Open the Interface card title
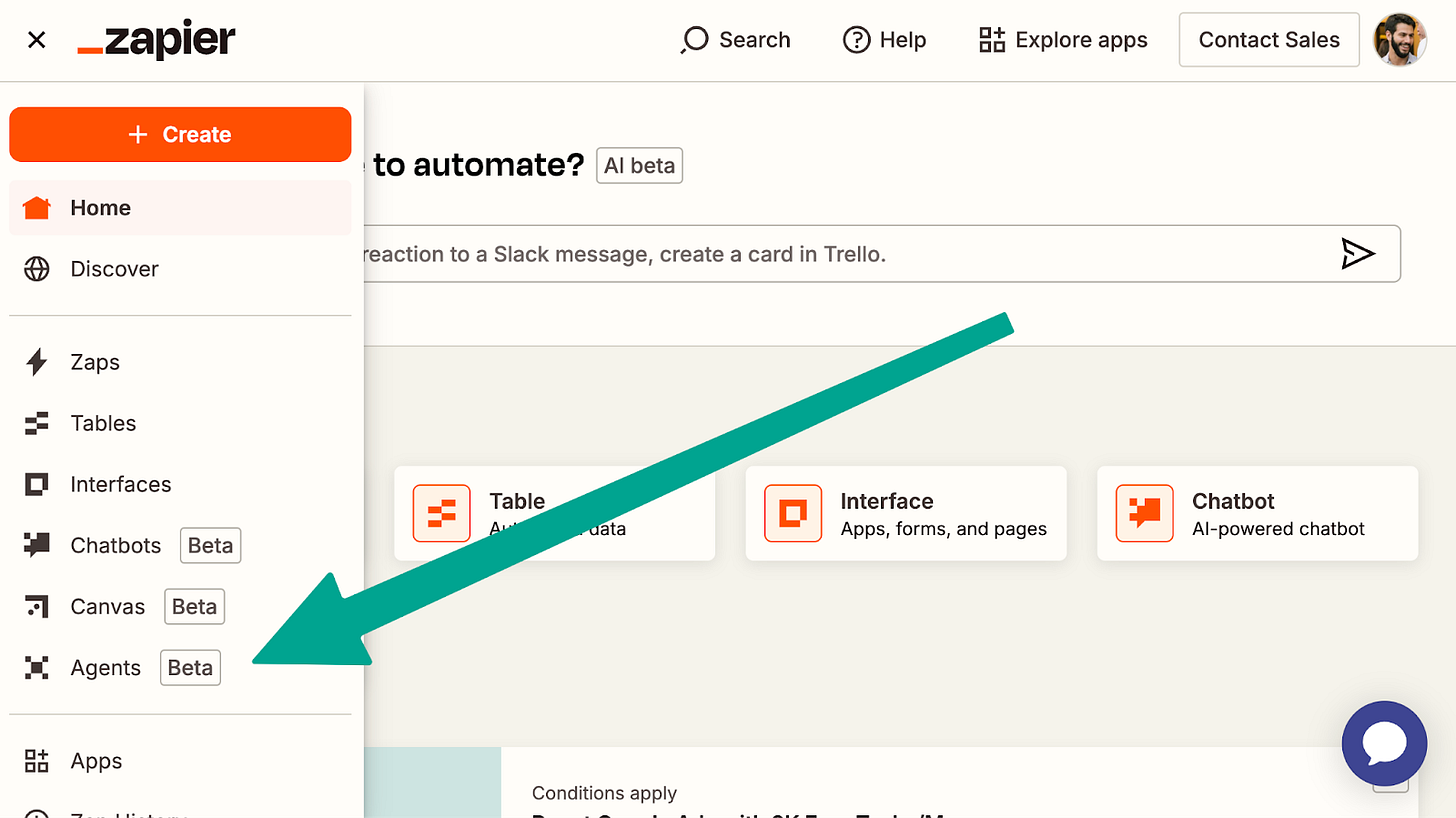Image resolution: width=1456 pixels, height=818 pixels. coord(887,501)
